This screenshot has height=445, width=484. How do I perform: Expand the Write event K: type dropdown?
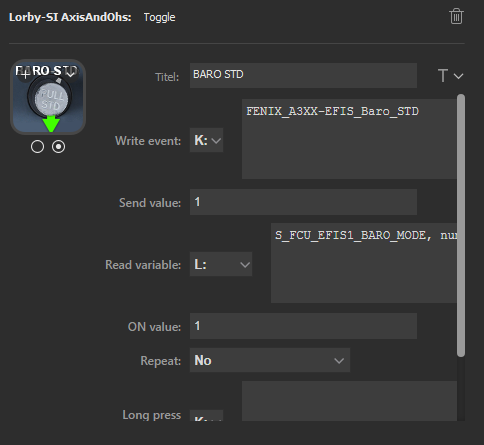(x=206, y=140)
